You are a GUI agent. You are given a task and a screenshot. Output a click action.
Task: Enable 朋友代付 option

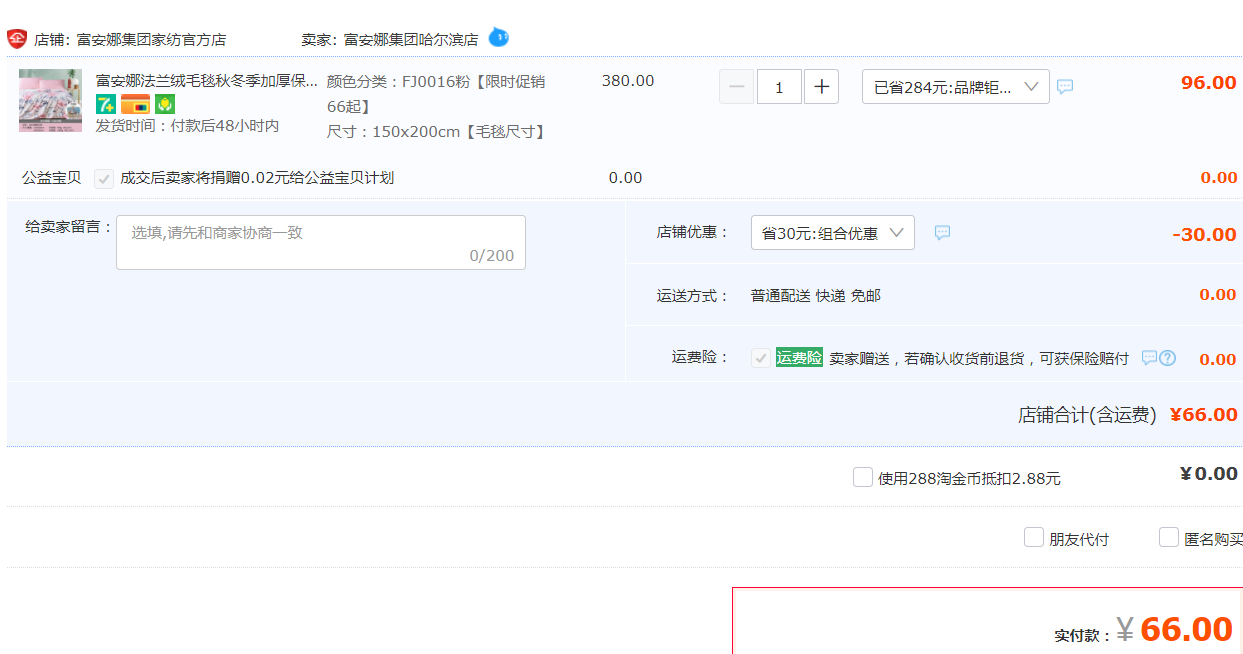point(1034,537)
